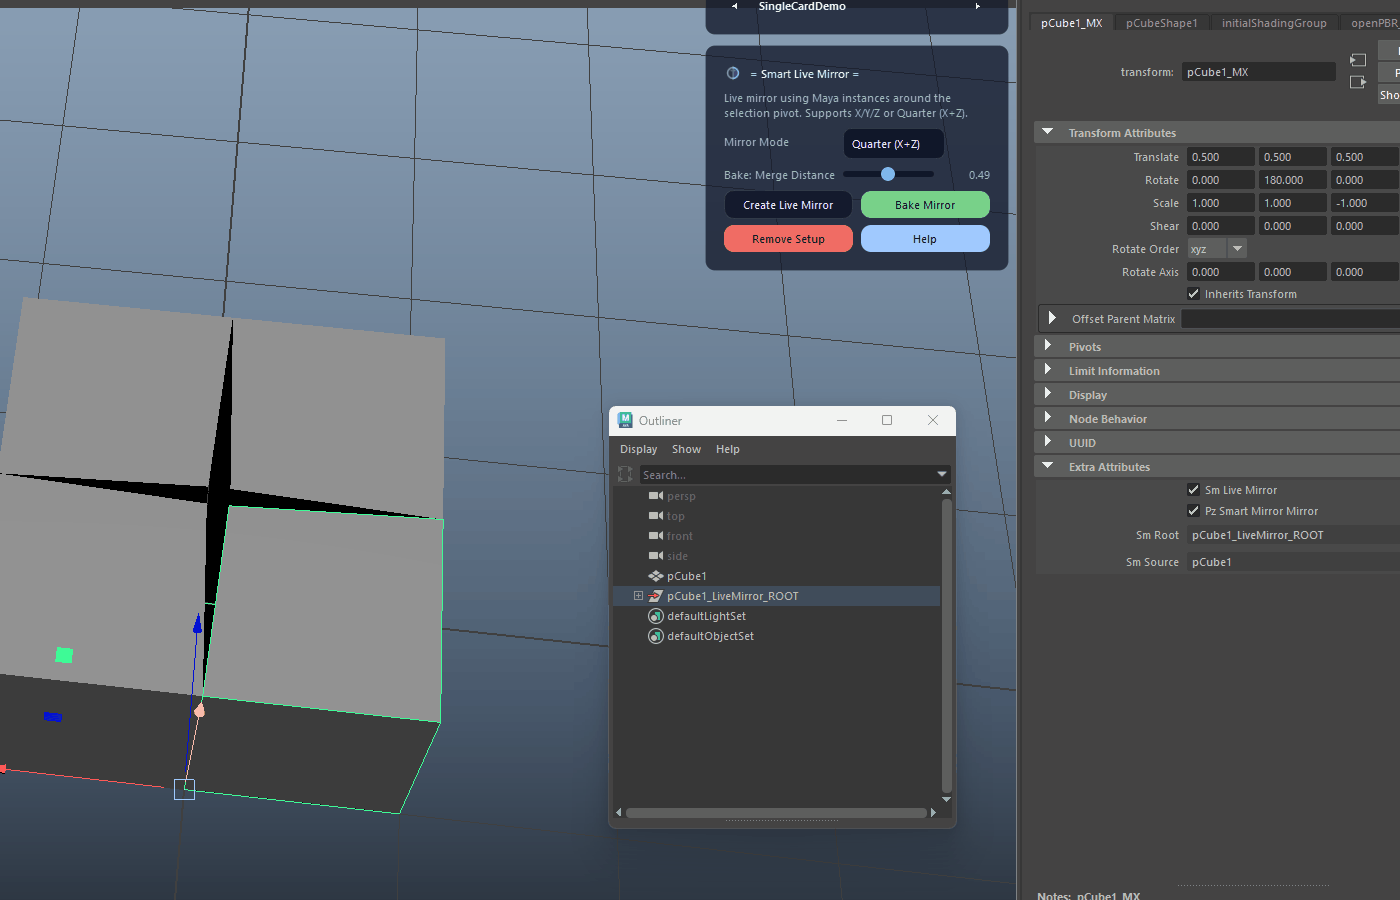Expand the Offset Parent Matrix section
The height and width of the screenshot is (900, 1400).
point(1052,318)
